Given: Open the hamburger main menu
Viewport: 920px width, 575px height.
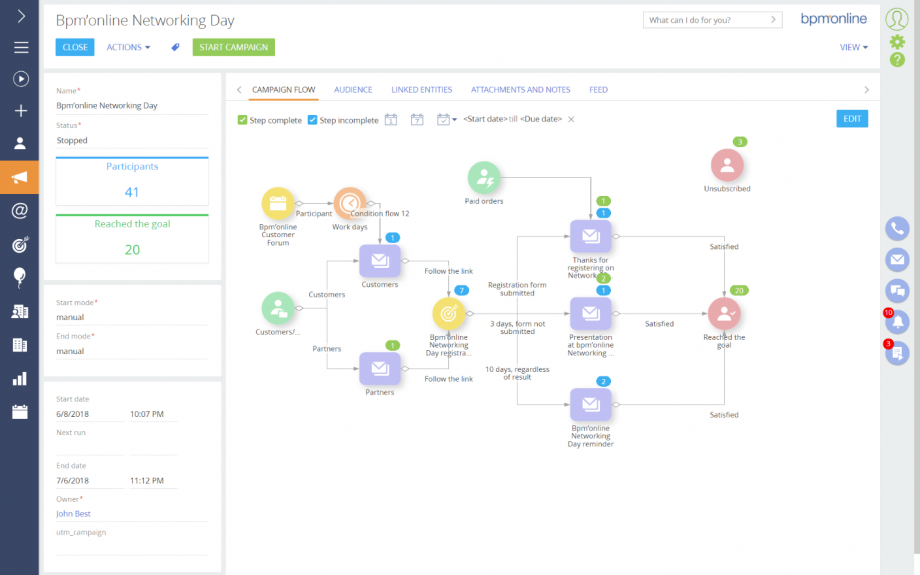Looking at the screenshot, I should tap(21, 48).
